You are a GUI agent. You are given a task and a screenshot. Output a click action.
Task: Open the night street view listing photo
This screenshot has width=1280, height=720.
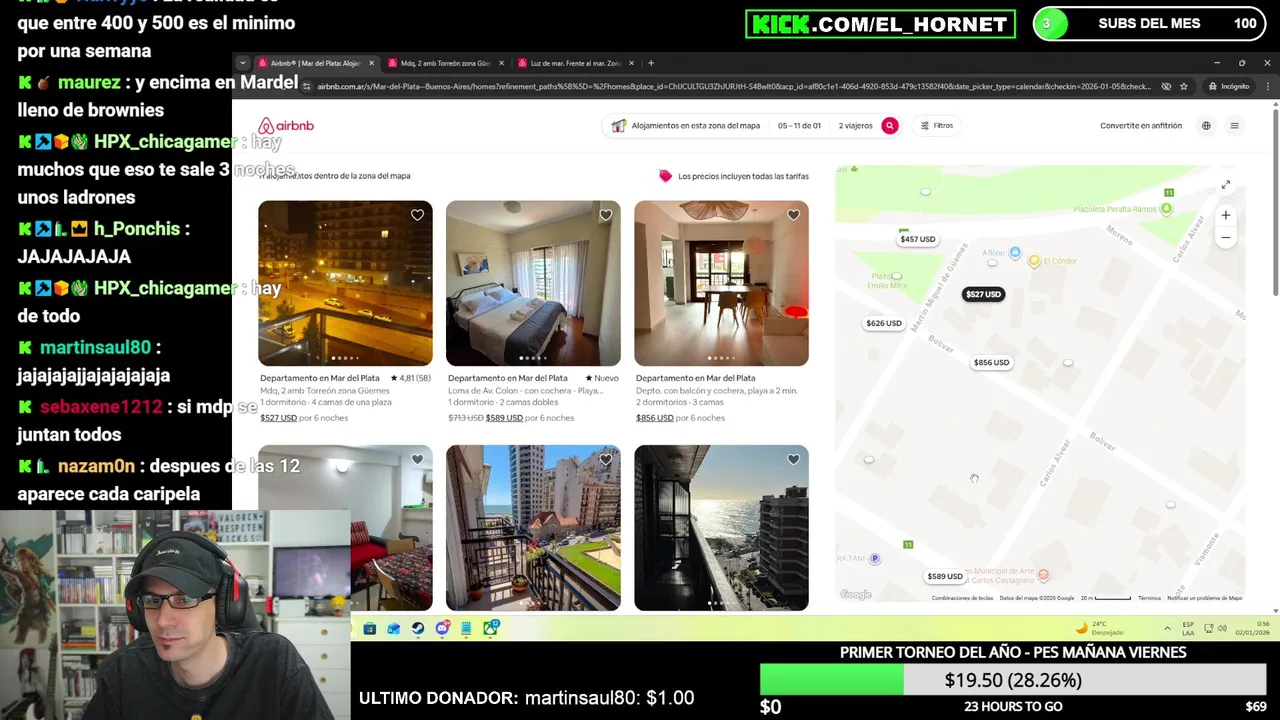[345, 284]
